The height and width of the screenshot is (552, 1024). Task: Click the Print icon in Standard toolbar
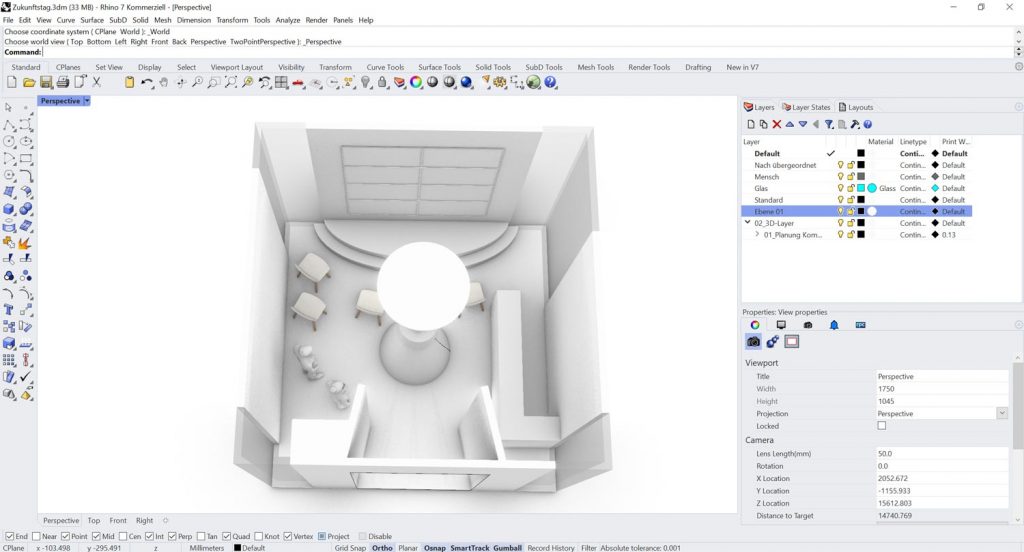click(x=62, y=82)
